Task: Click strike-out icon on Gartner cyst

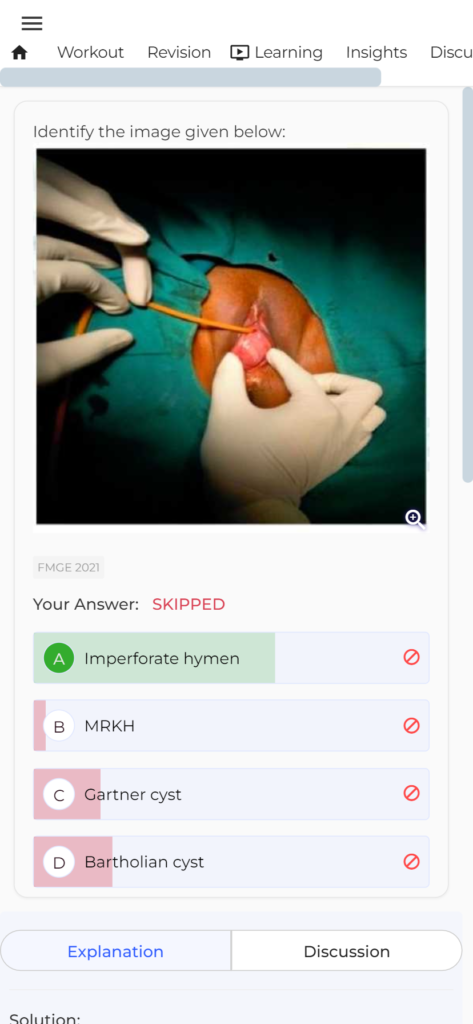Action: (x=412, y=793)
